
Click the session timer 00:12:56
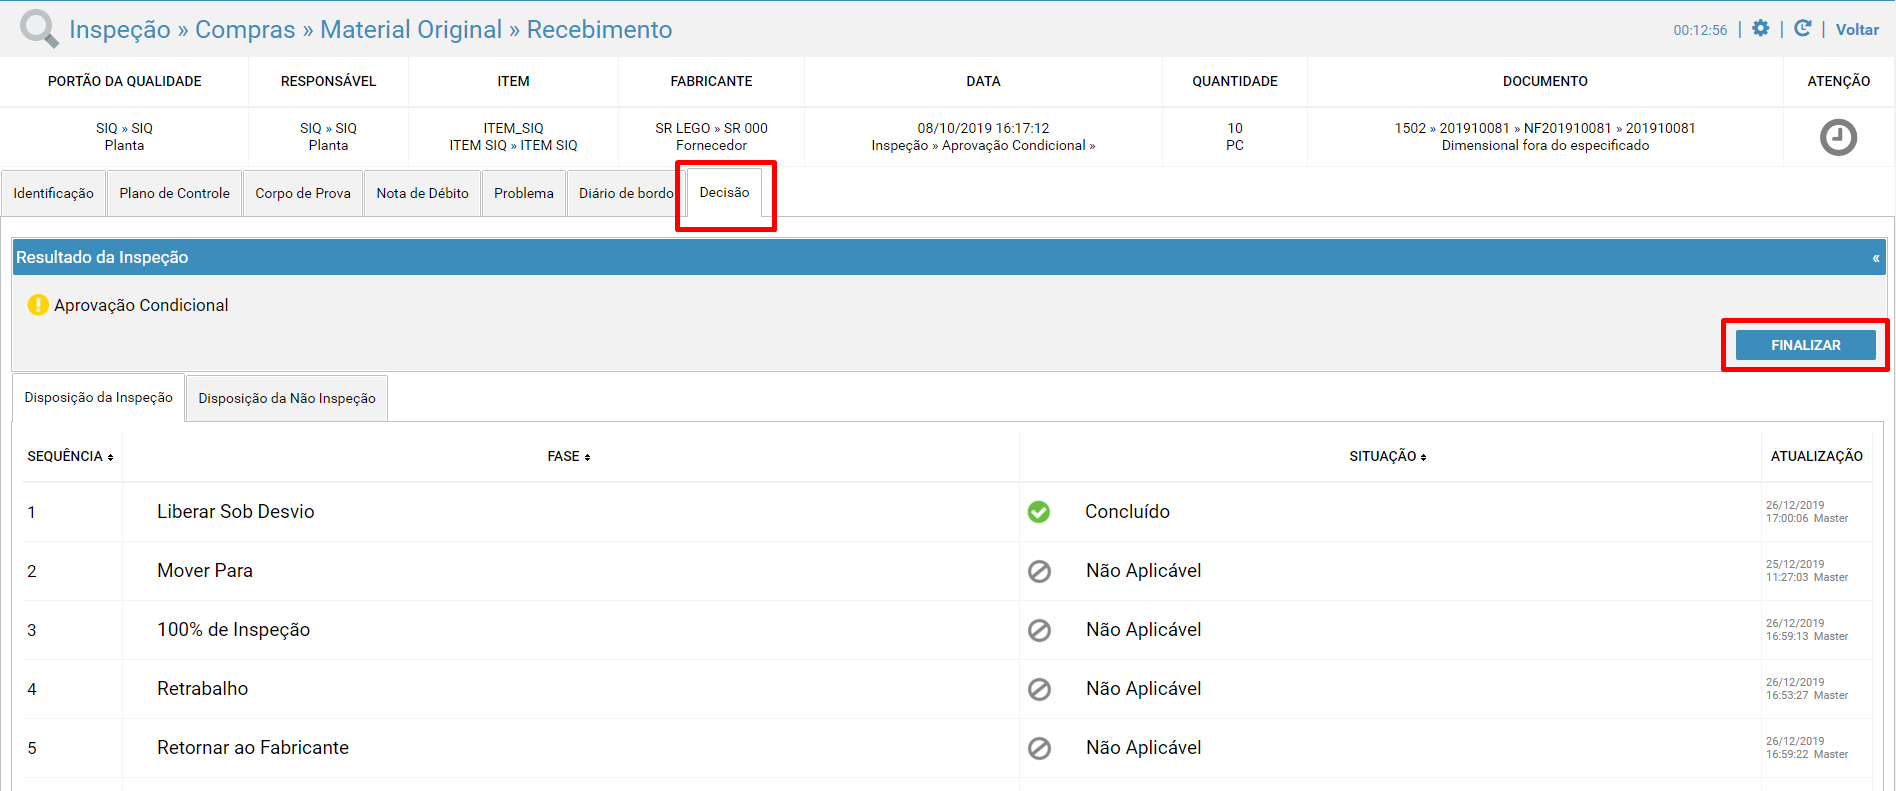click(1700, 30)
